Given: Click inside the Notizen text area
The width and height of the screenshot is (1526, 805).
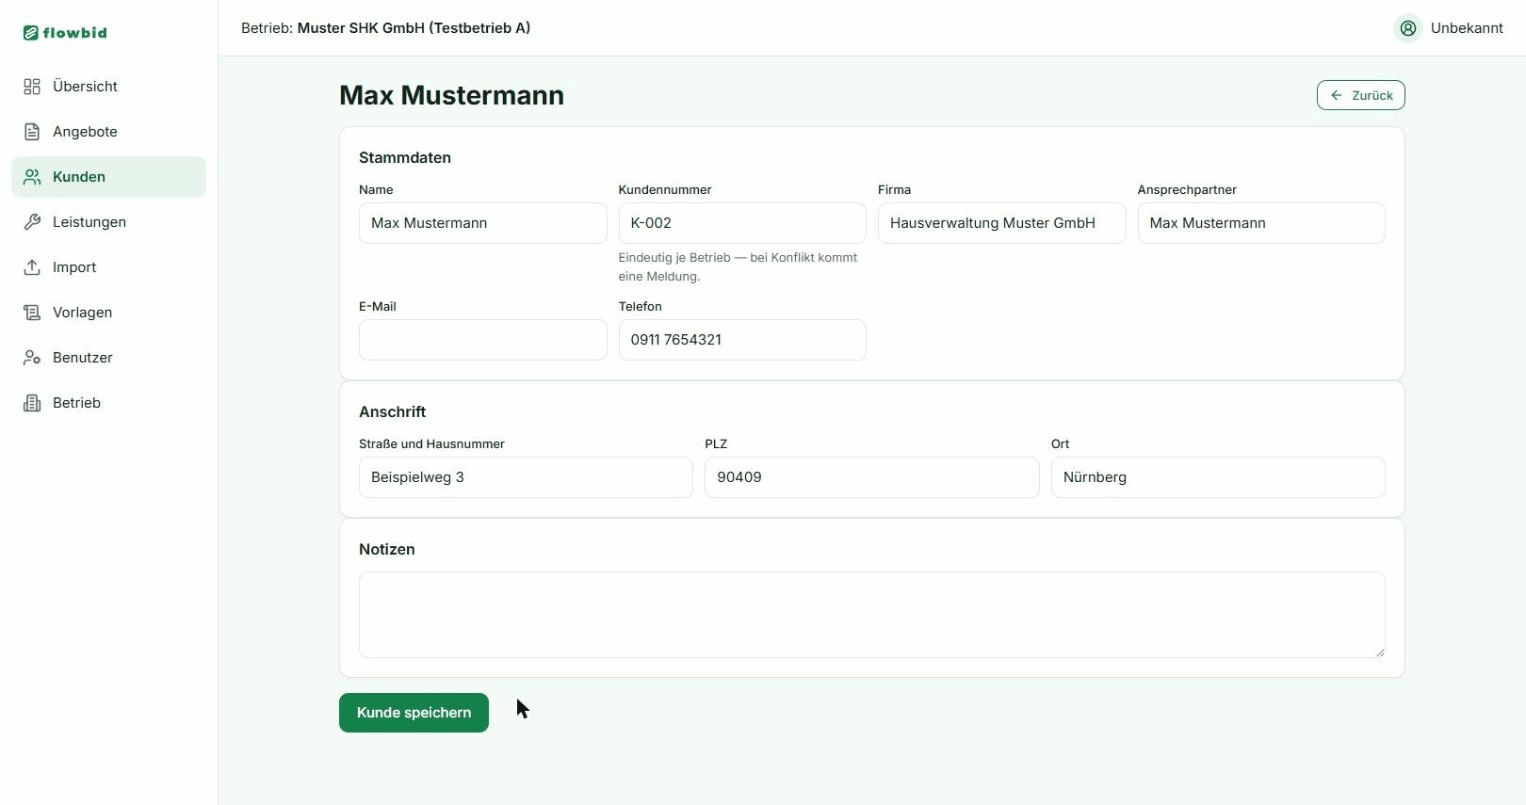Looking at the screenshot, I should 872,615.
